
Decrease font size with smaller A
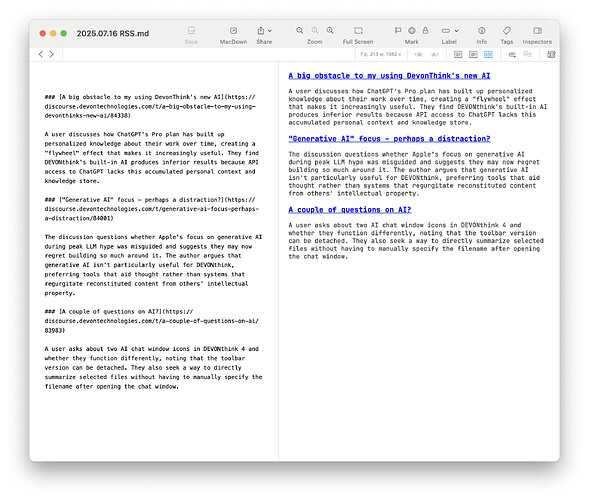(418, 54)
